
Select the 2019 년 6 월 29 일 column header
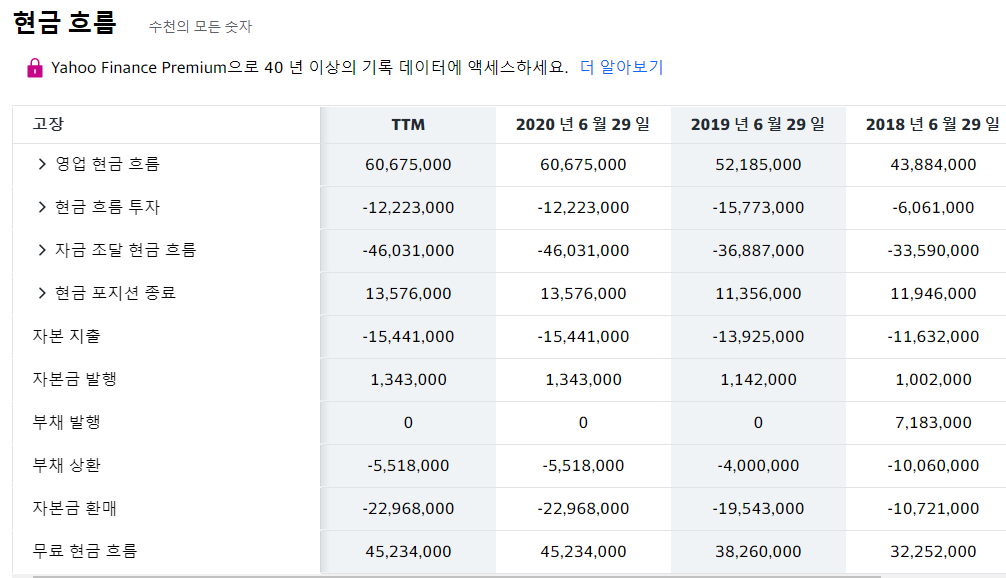[758, 124]
